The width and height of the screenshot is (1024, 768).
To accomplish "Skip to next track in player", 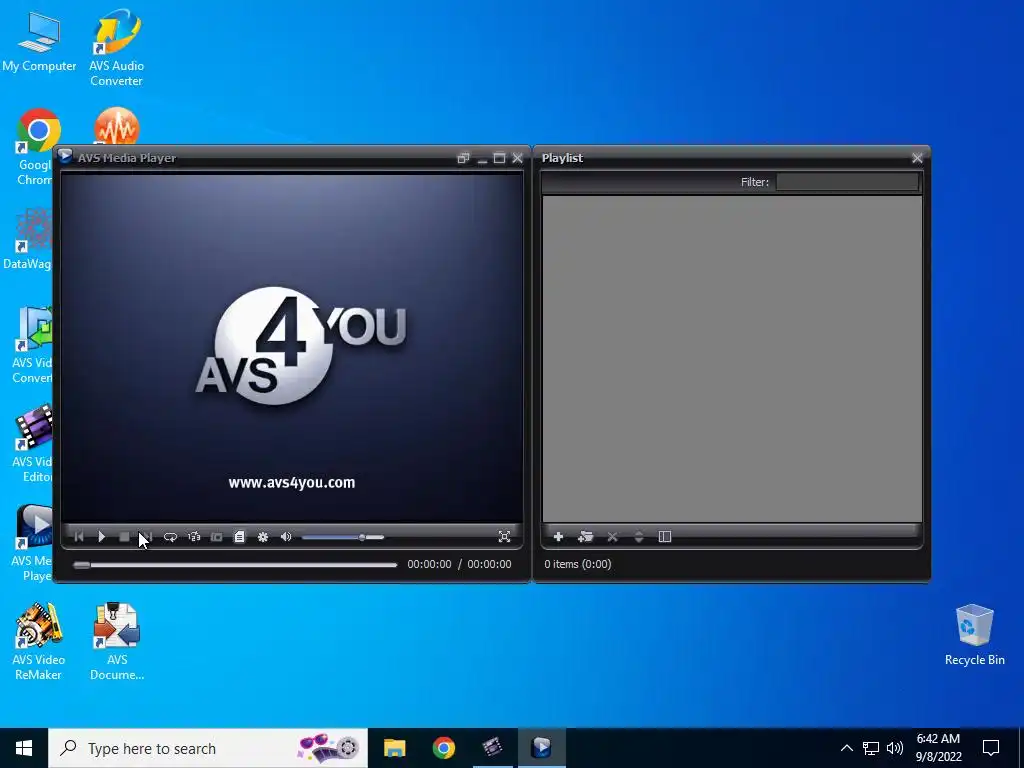I will click(147, 537).
